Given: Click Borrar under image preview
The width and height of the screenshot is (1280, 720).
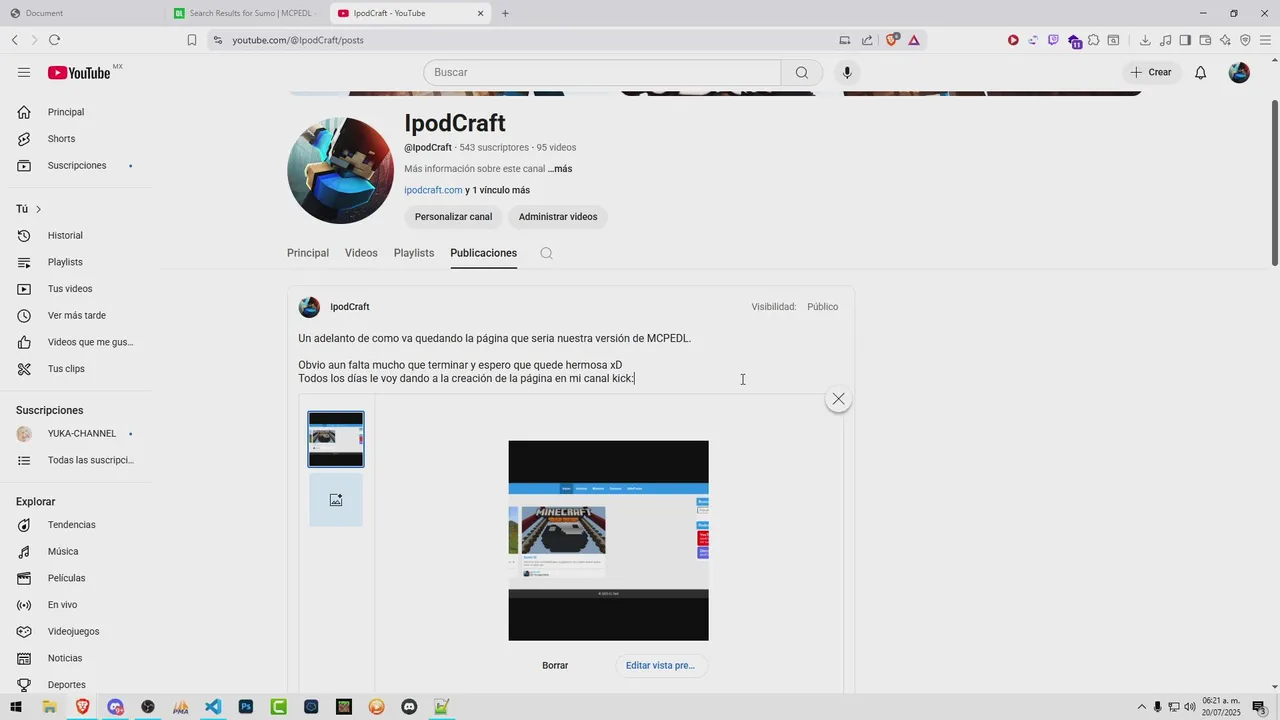Looking at the screenshot, I should pyautogui.click(x=555, y=665).
